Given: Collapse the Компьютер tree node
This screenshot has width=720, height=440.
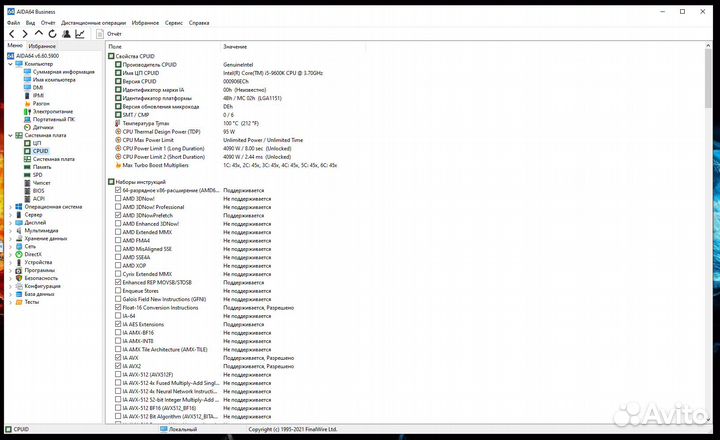Looking at the screenshot, I should (11, 64).
